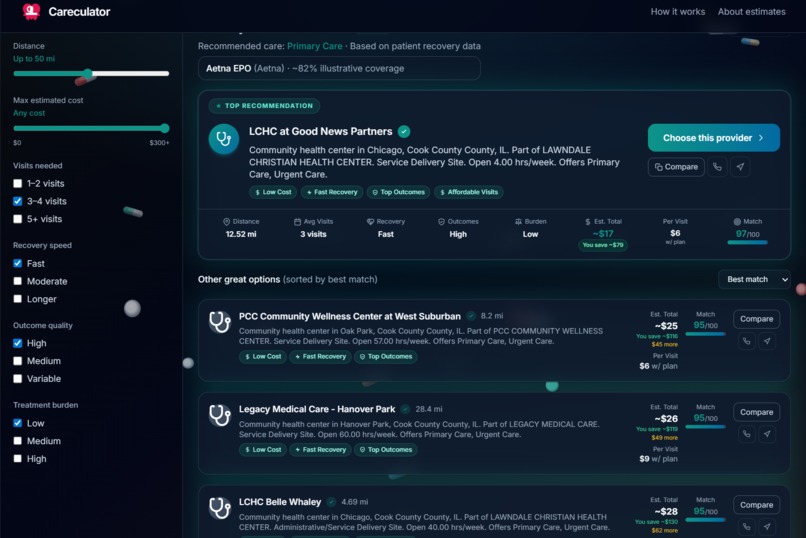Click the Recovery heart icon
806x538 pixels.
pyautogui.click(x=370, y=221)
